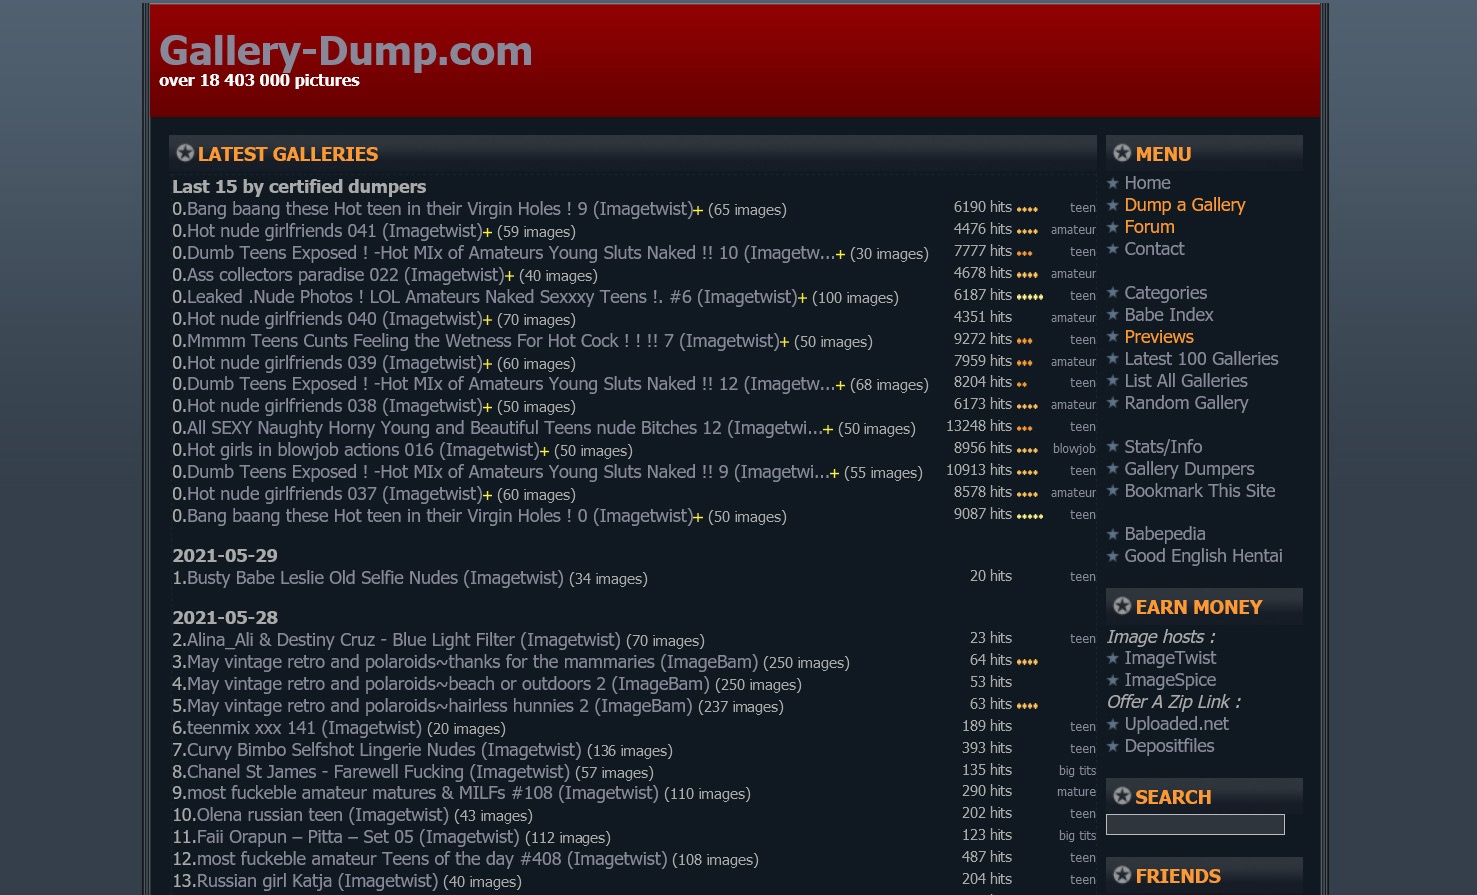Viewport: 1477px width, 895px height.
Task: Click the star bullet next to Stats/Info
Action: tap(1112, 448)
